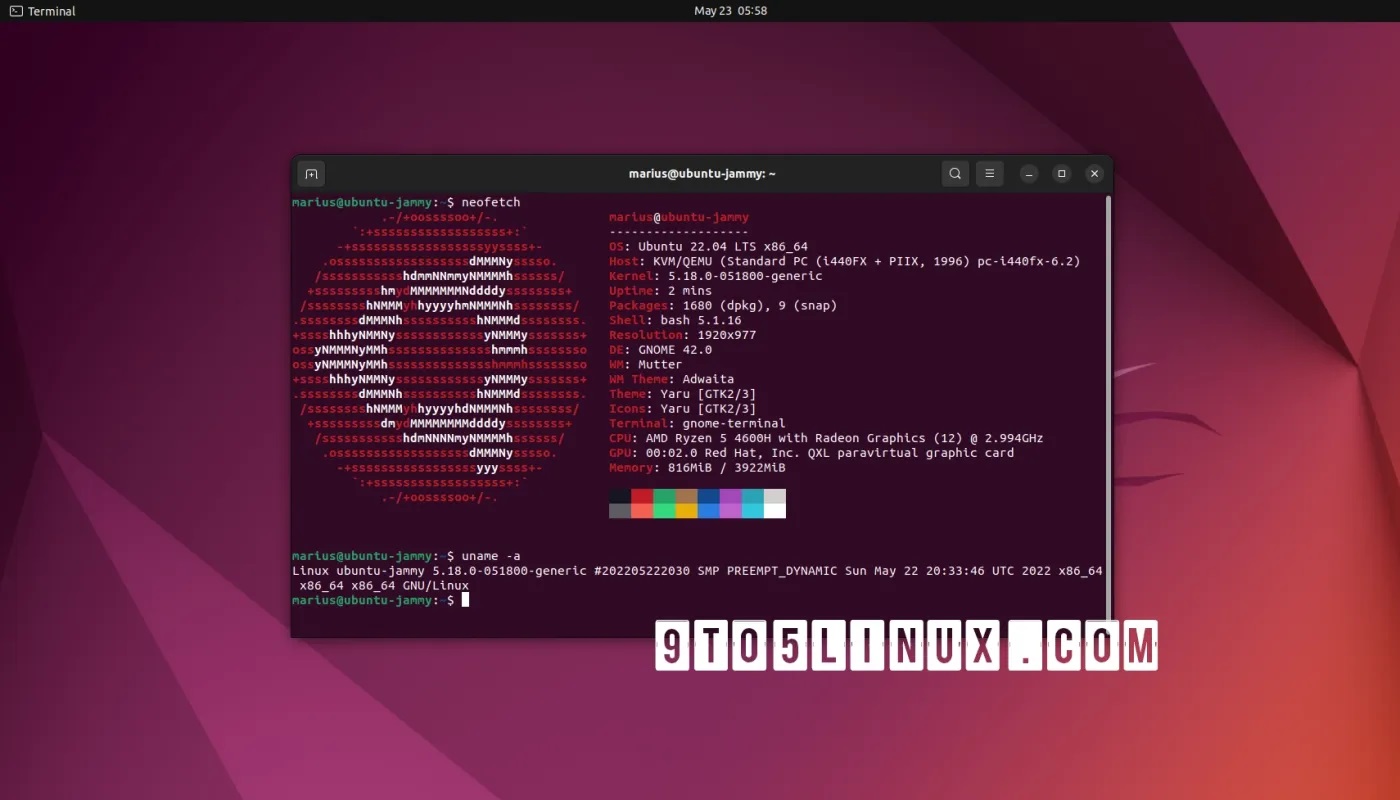Screen dimensions: 1400x800
Task: Click the title marius@ubuntu-jammy: ~
Action: pyautogui.click(x=702, y=174)
